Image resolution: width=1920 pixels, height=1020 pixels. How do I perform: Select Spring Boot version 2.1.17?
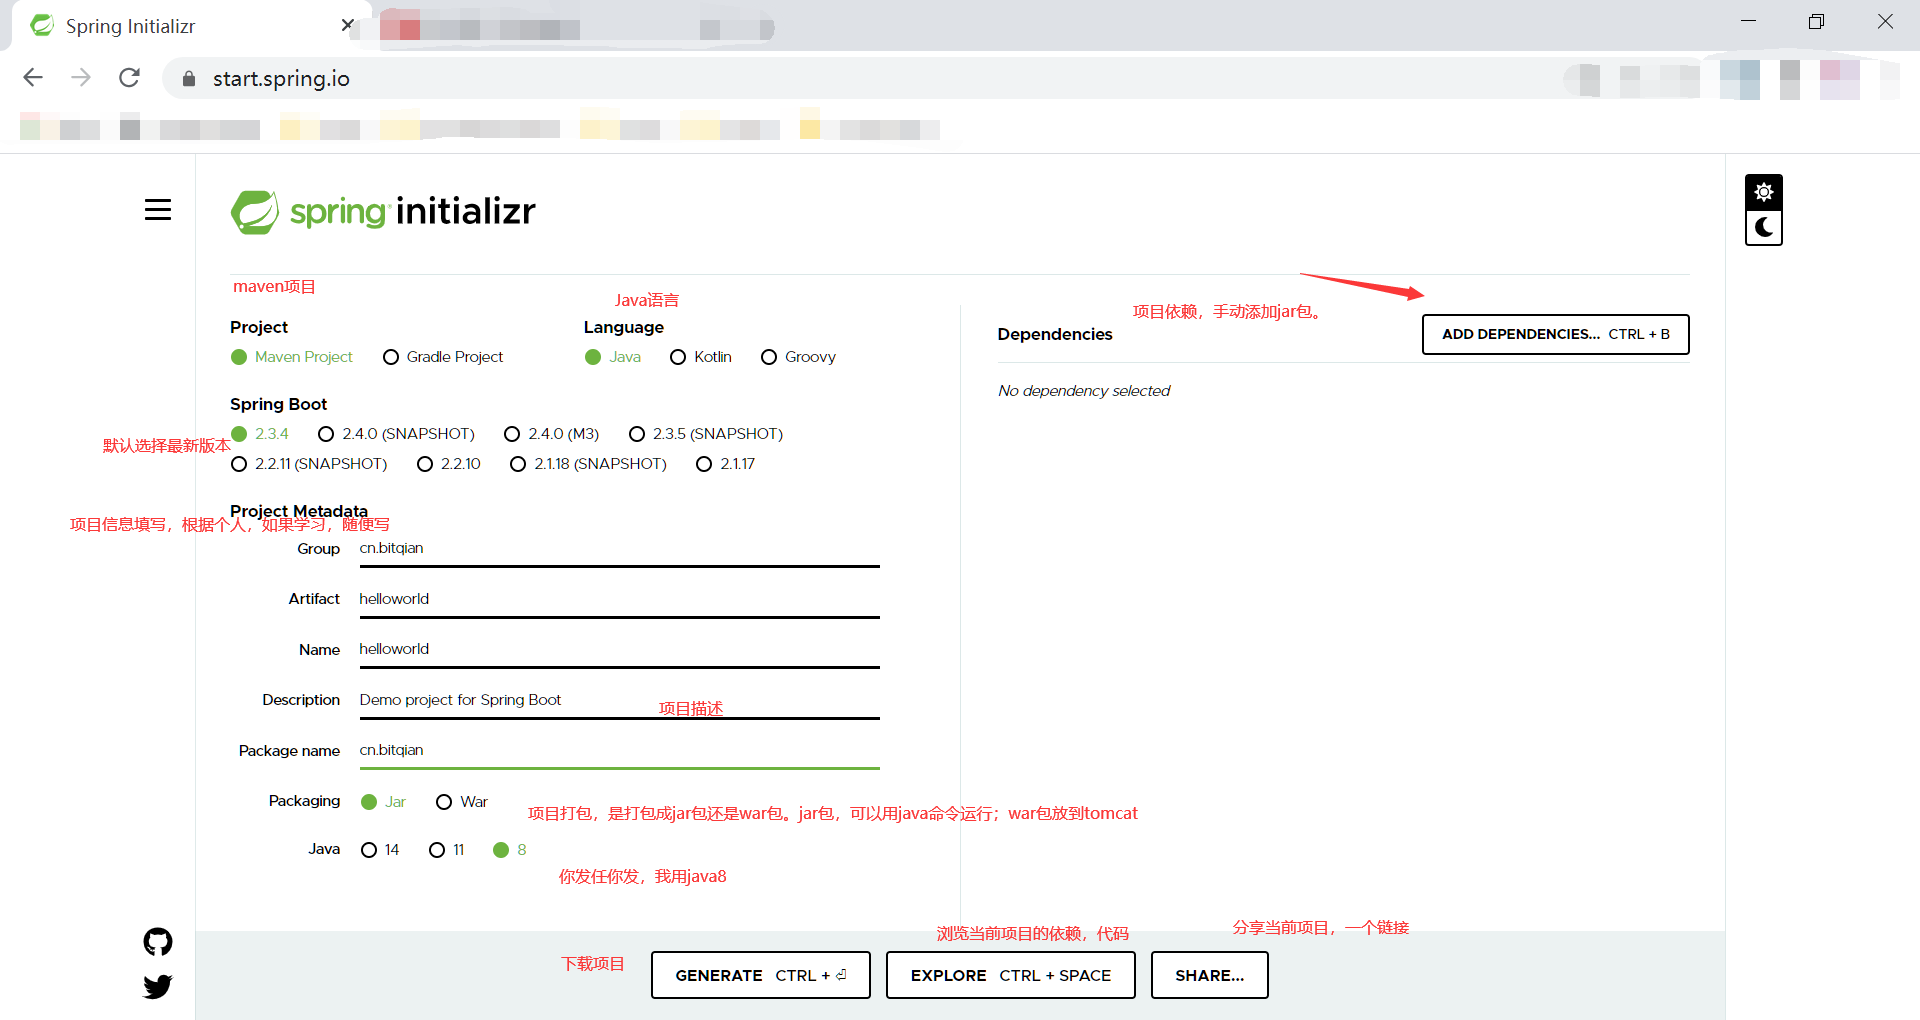pyautogui.click(x=726, y=464)
